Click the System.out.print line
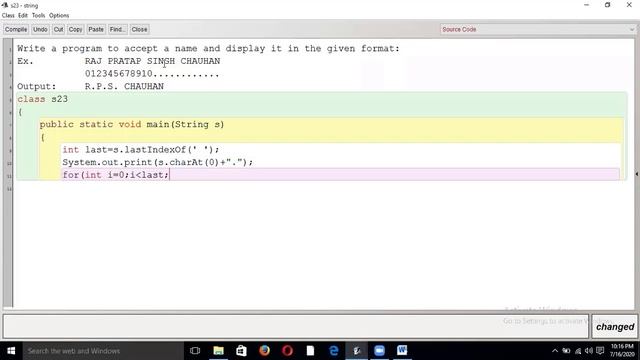Viewport: 640px width, 360px height. pyautogui.click(x=158, y=162)
